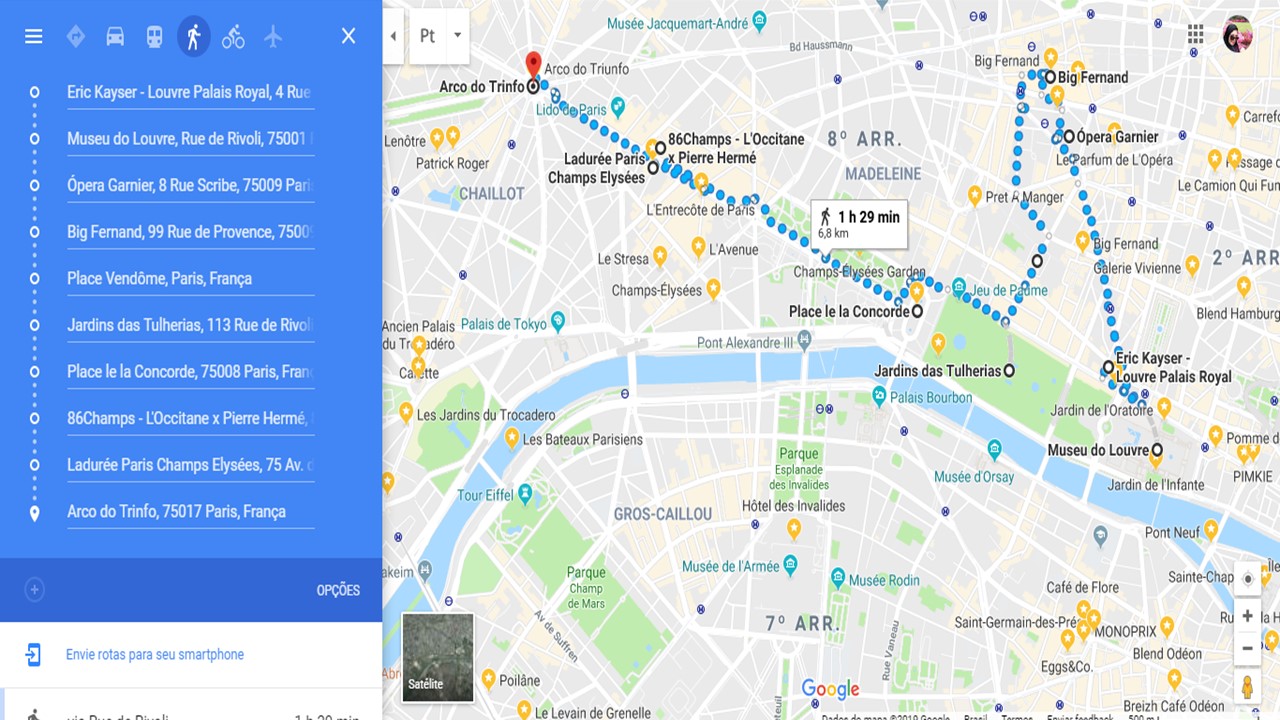The height and width of the screenshot is (720, 1280).
Task: Choose the cycling travel mode
Action: pyautogui.click(x=233, y=37)
